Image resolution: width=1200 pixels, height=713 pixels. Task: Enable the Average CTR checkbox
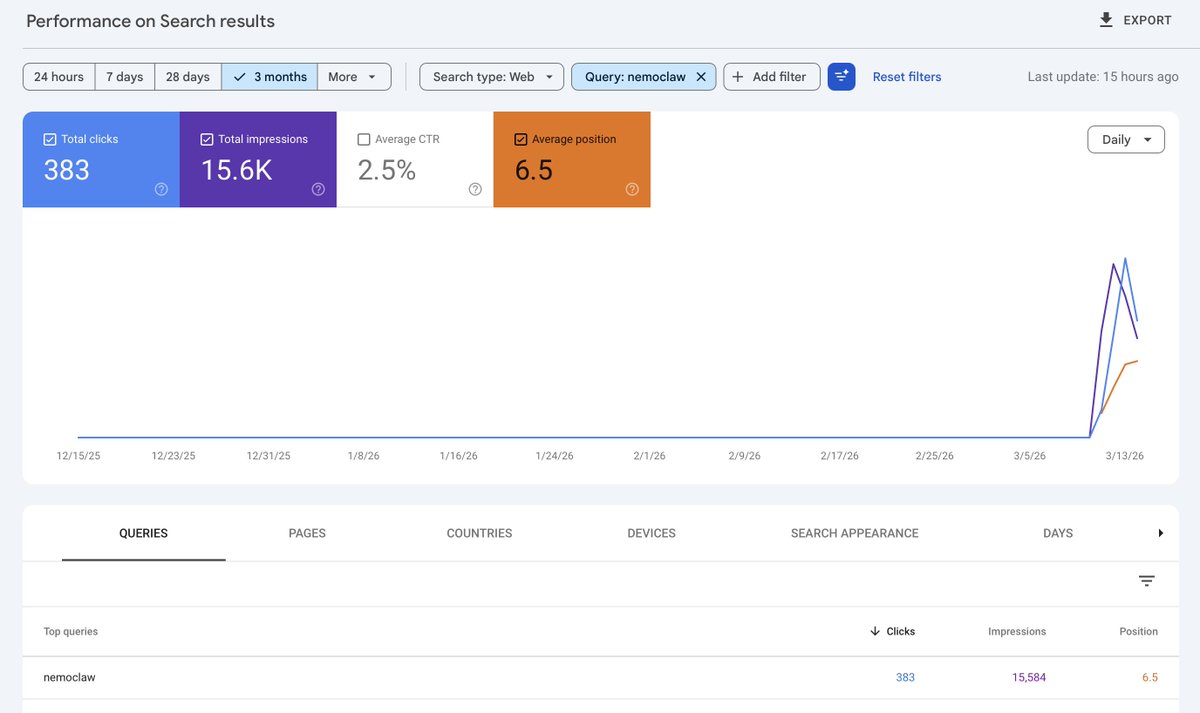364,140
